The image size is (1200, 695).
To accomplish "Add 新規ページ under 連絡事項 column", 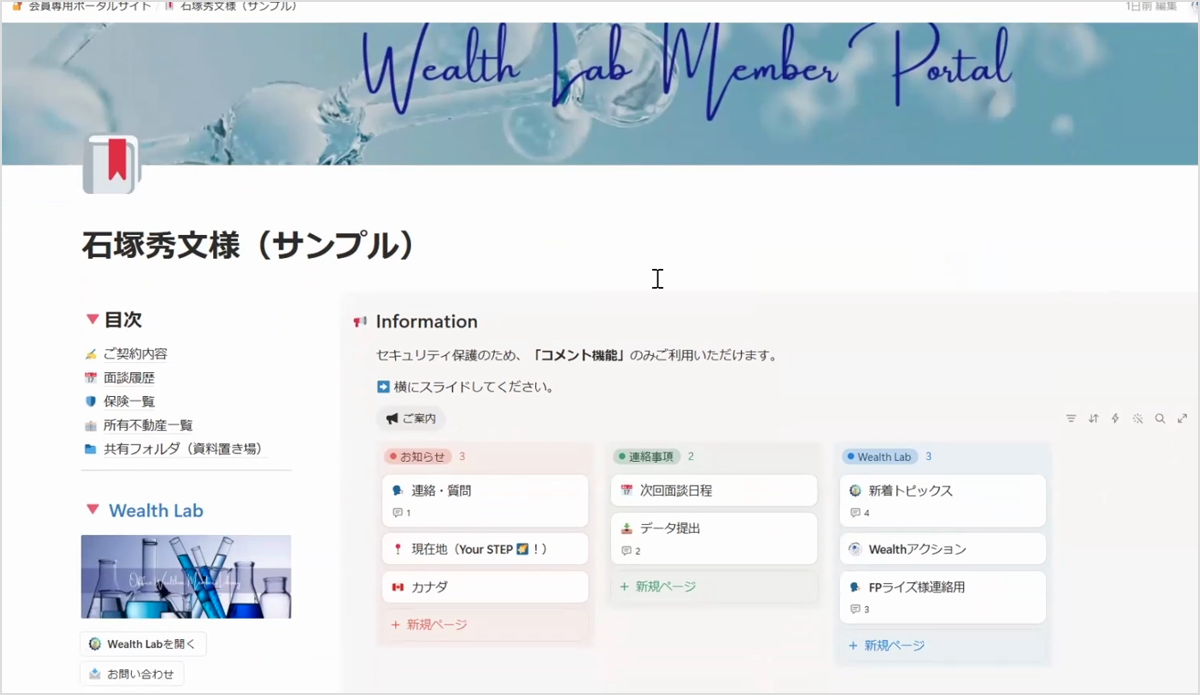I will tap(714, 587).
